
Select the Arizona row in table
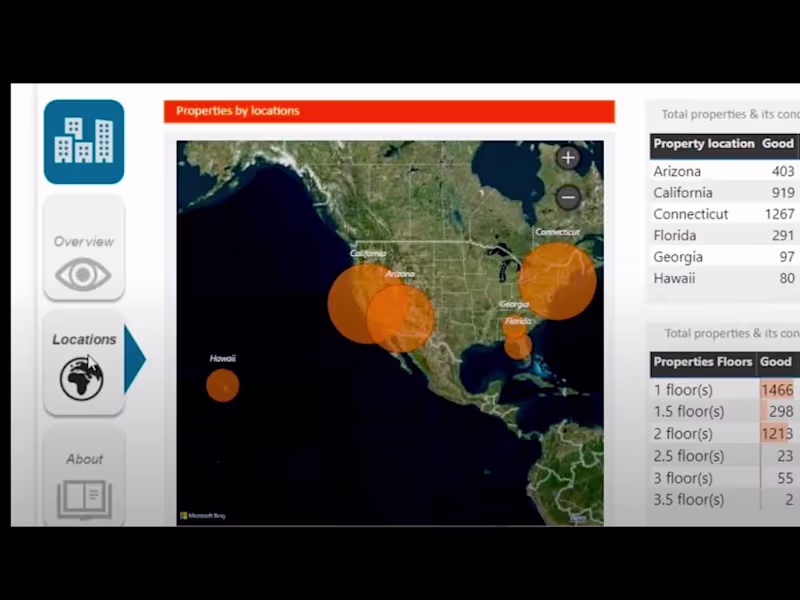pos(724,171)
